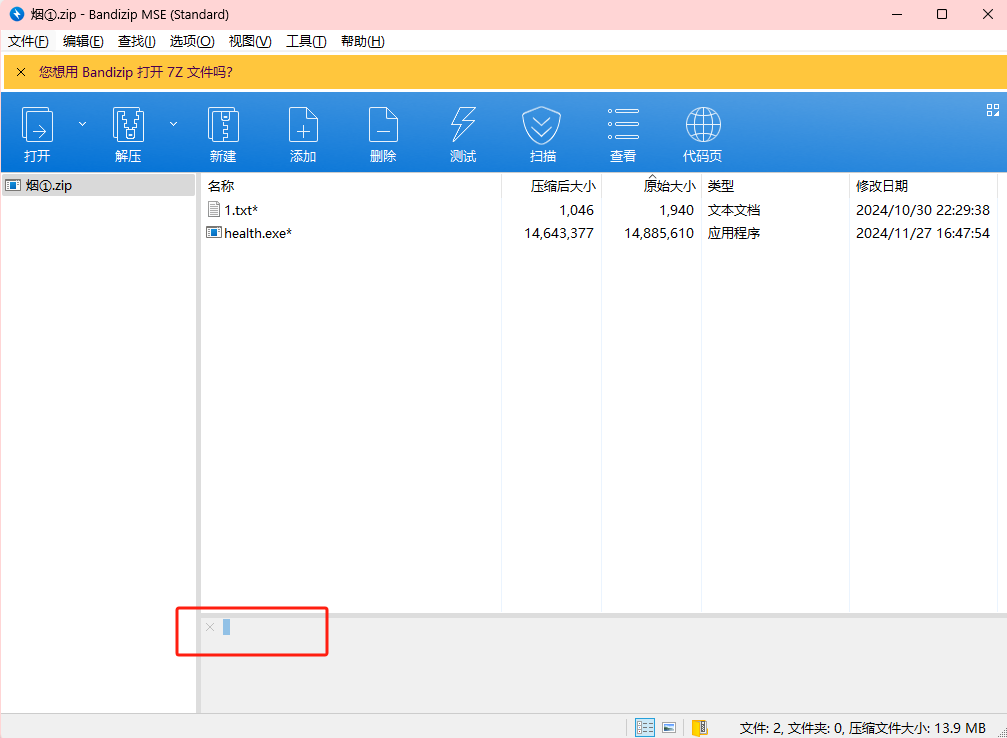This screenshot has height=738, width=1007.
Task: Sort by the 原始大小 column header
Action: pos(652,186)
